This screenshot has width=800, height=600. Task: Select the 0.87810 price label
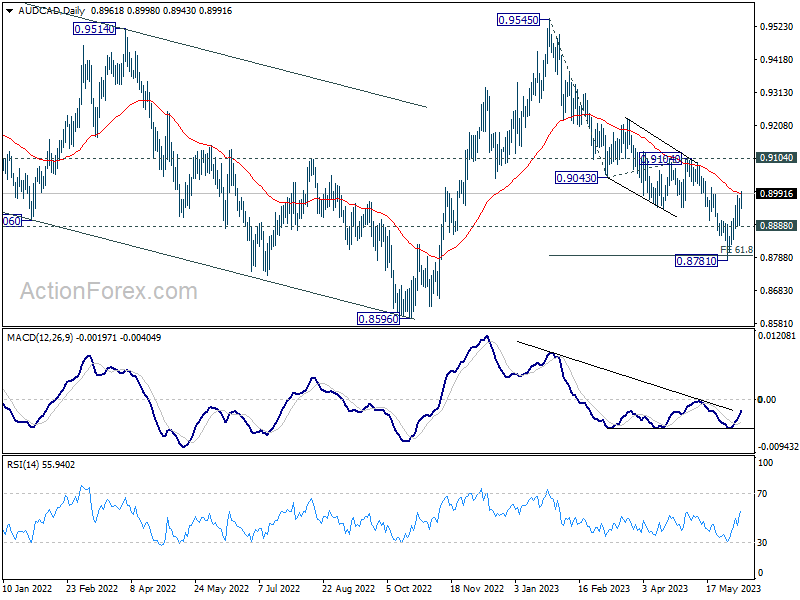pyautogui.click(x=696, y=261)
